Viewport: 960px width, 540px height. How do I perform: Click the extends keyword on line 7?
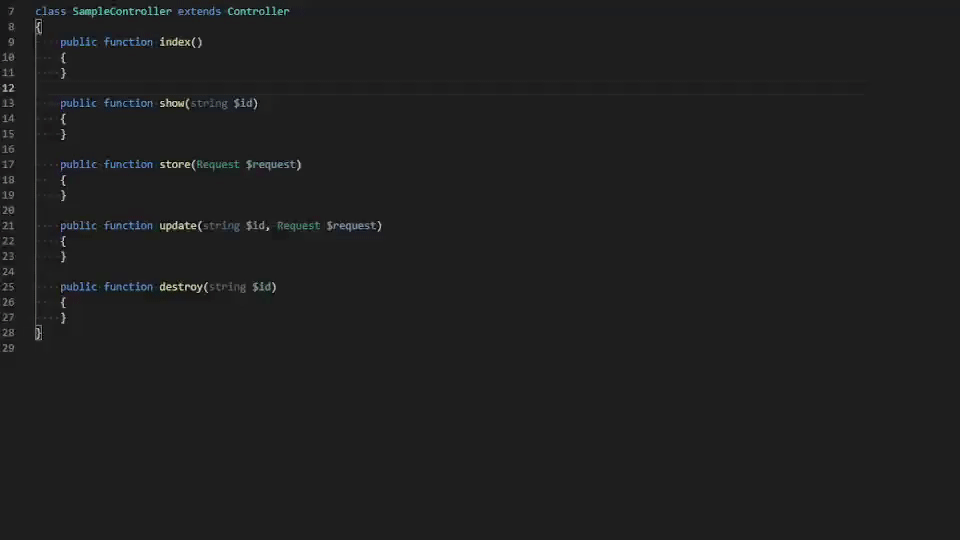[199, 11]
